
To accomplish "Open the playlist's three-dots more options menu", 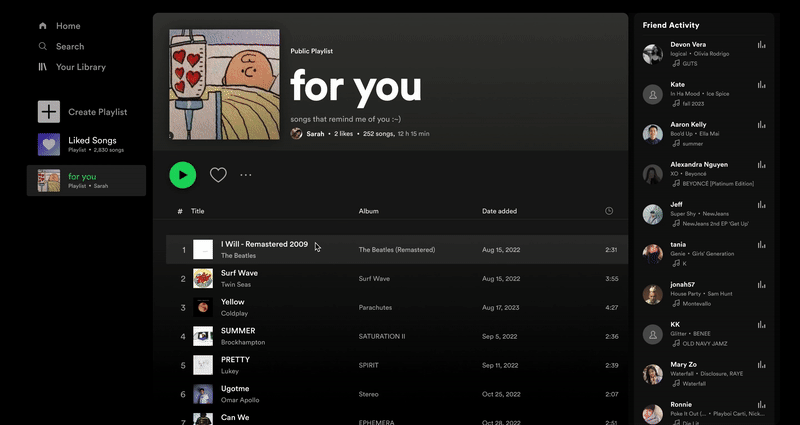I will [246, 175].
